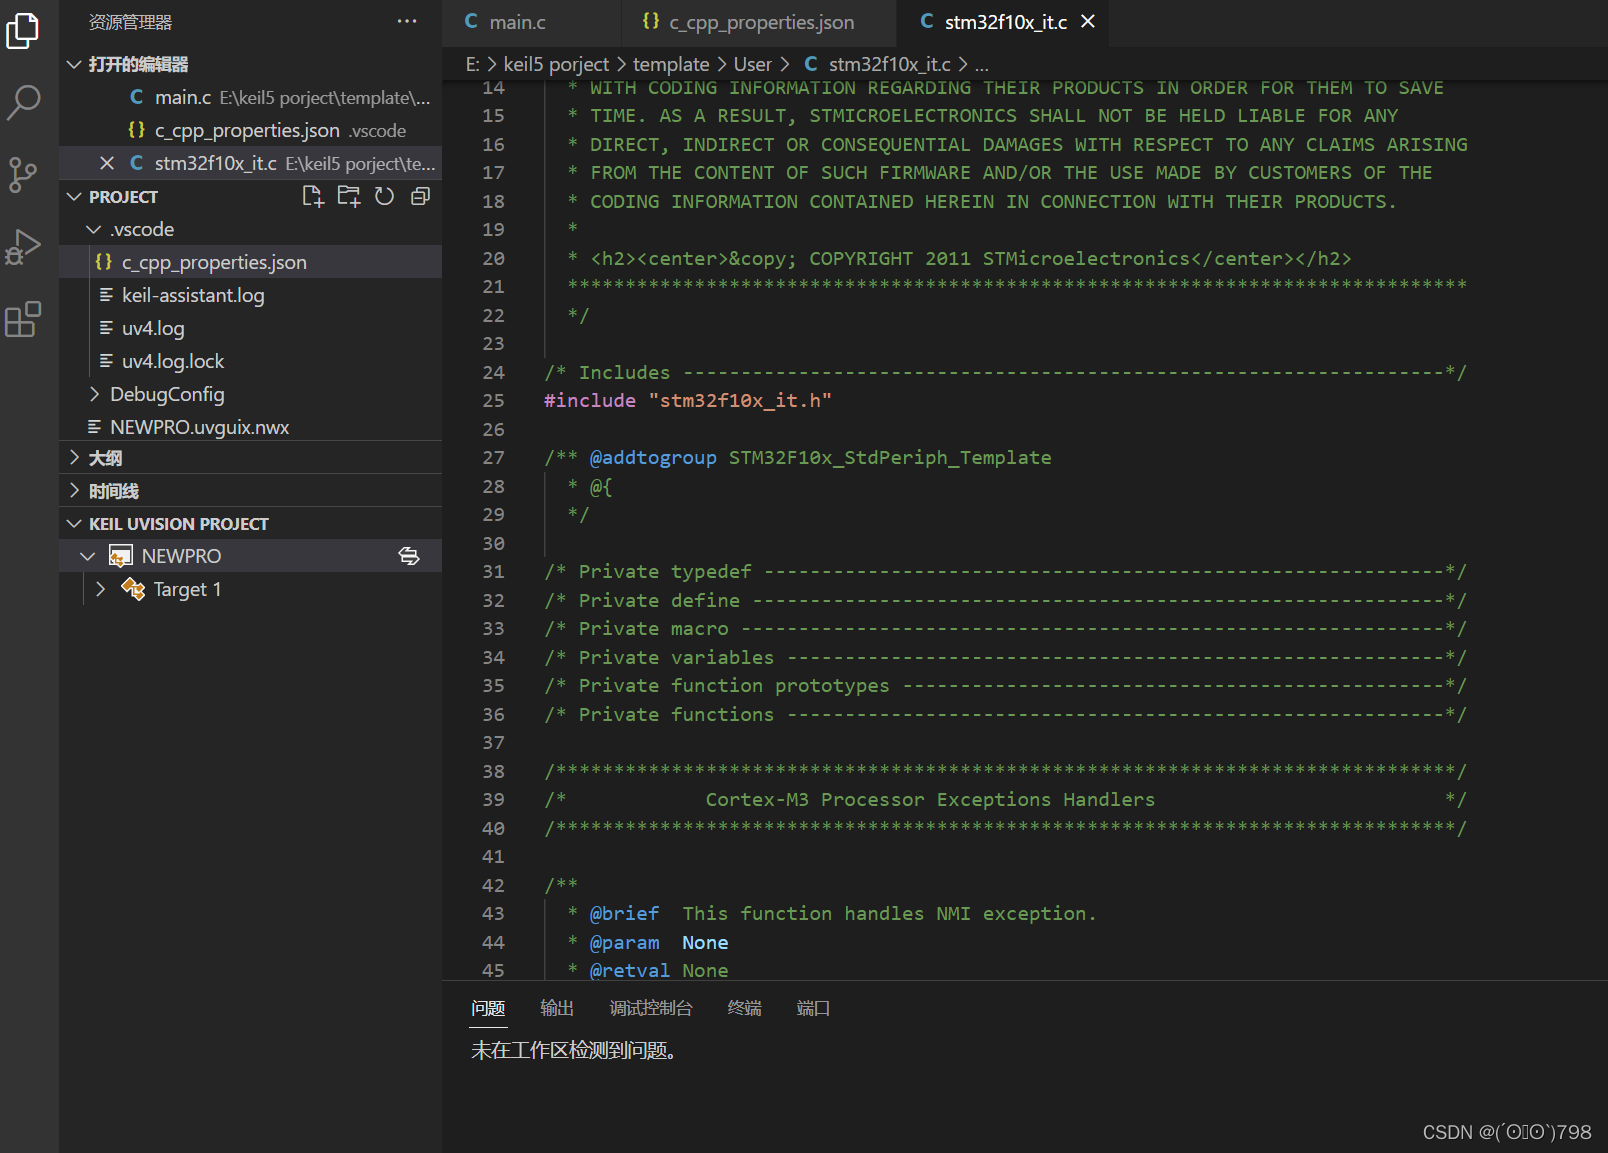This screenshot has width=1608, height=1153.
Task: Select template in the breadcrumb path
Action: (670, 63)
